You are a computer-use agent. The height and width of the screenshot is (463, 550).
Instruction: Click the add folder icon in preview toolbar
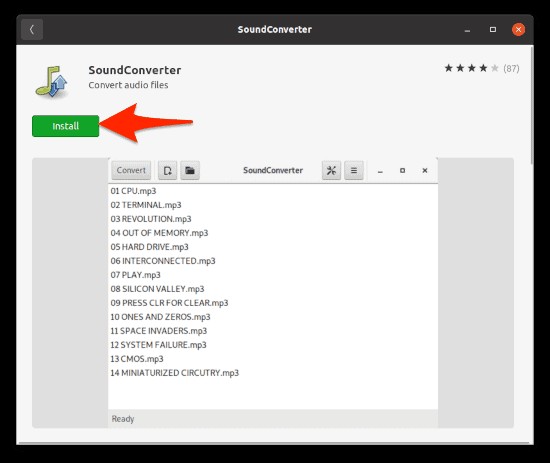point(190,170)
